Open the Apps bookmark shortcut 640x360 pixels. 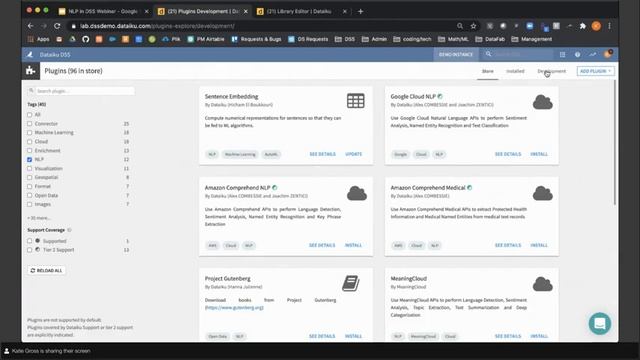pyautogui.click(x=38, y=39)
